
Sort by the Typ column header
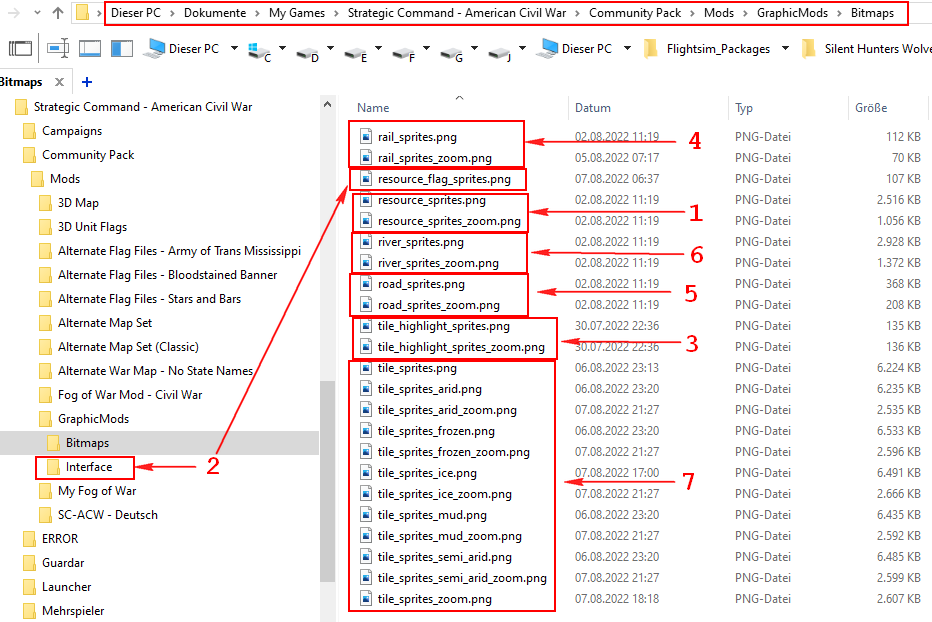click(744, 108)
